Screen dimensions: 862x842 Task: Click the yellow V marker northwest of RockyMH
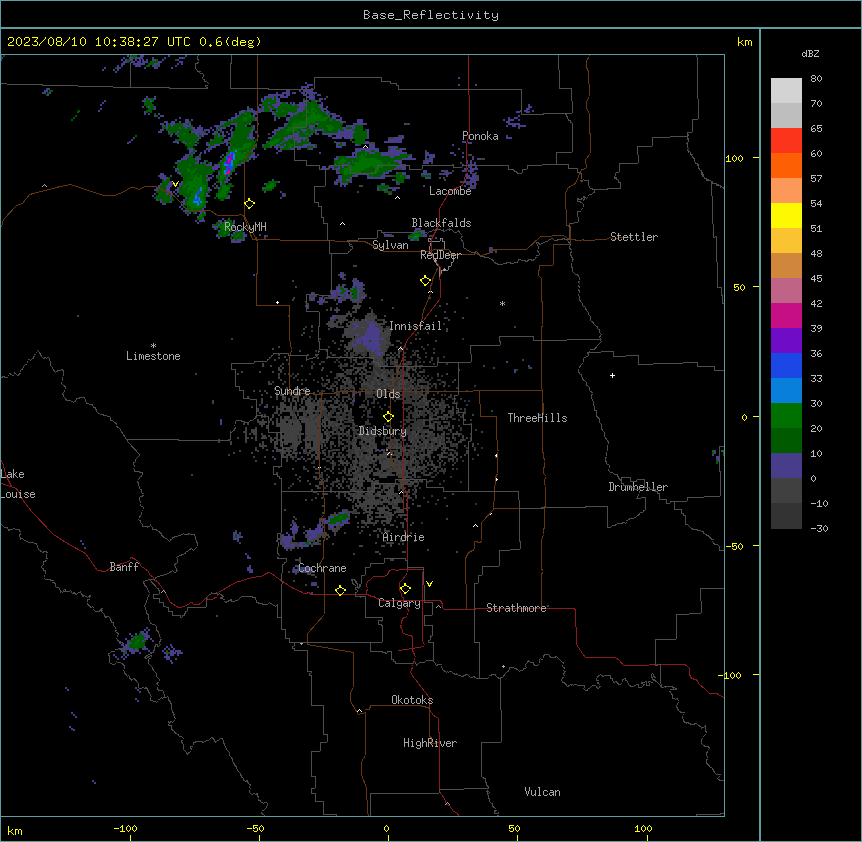pos(175,184)
